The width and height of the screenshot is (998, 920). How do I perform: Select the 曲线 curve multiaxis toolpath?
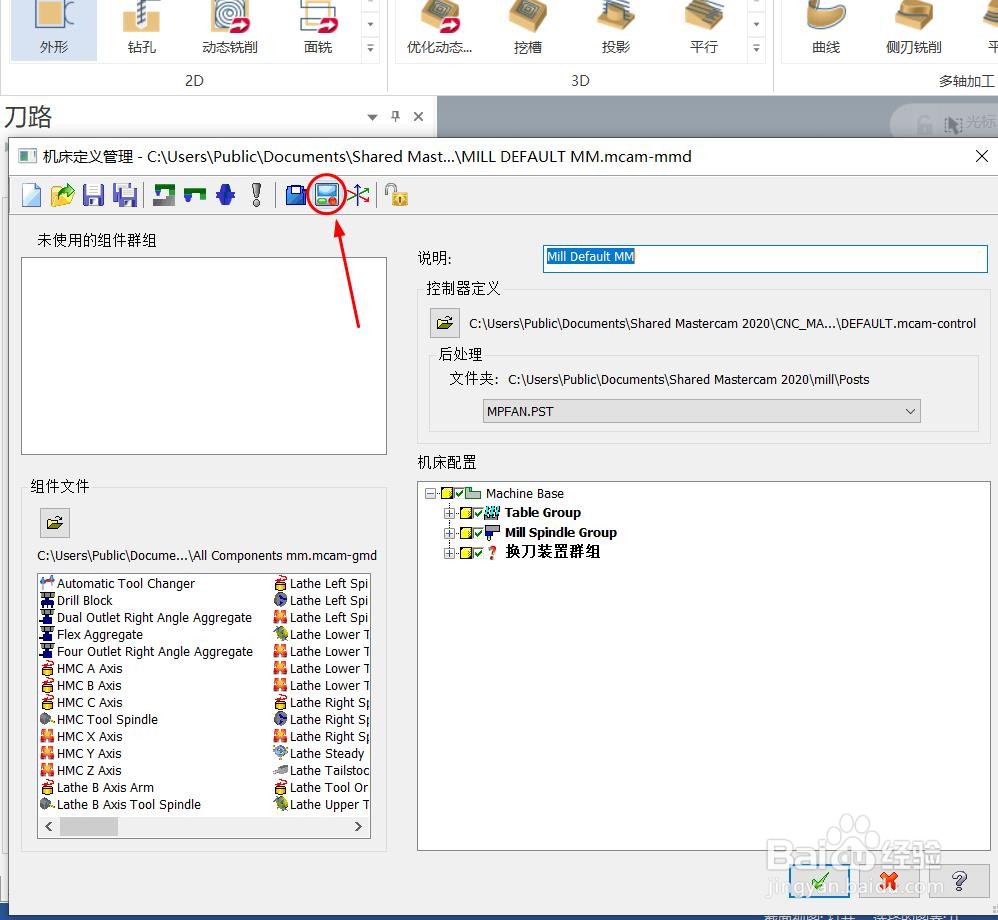pyautogui.click(x=826, y=30)
